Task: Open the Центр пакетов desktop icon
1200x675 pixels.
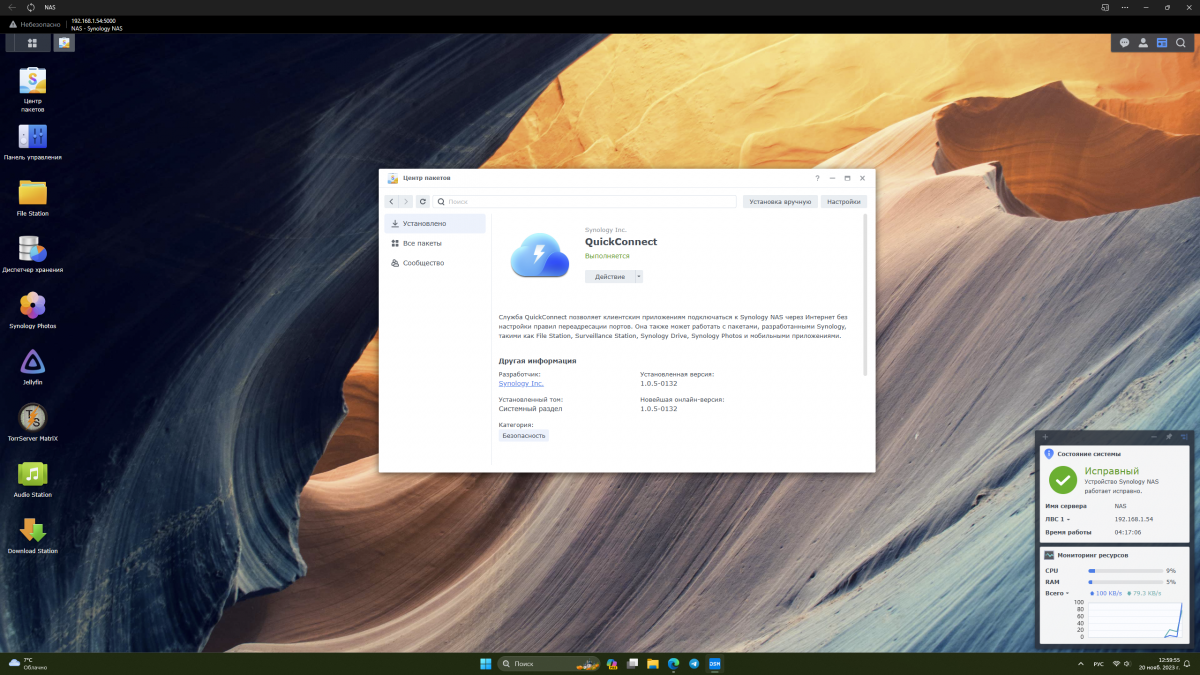Action: (x=33, y=89)
